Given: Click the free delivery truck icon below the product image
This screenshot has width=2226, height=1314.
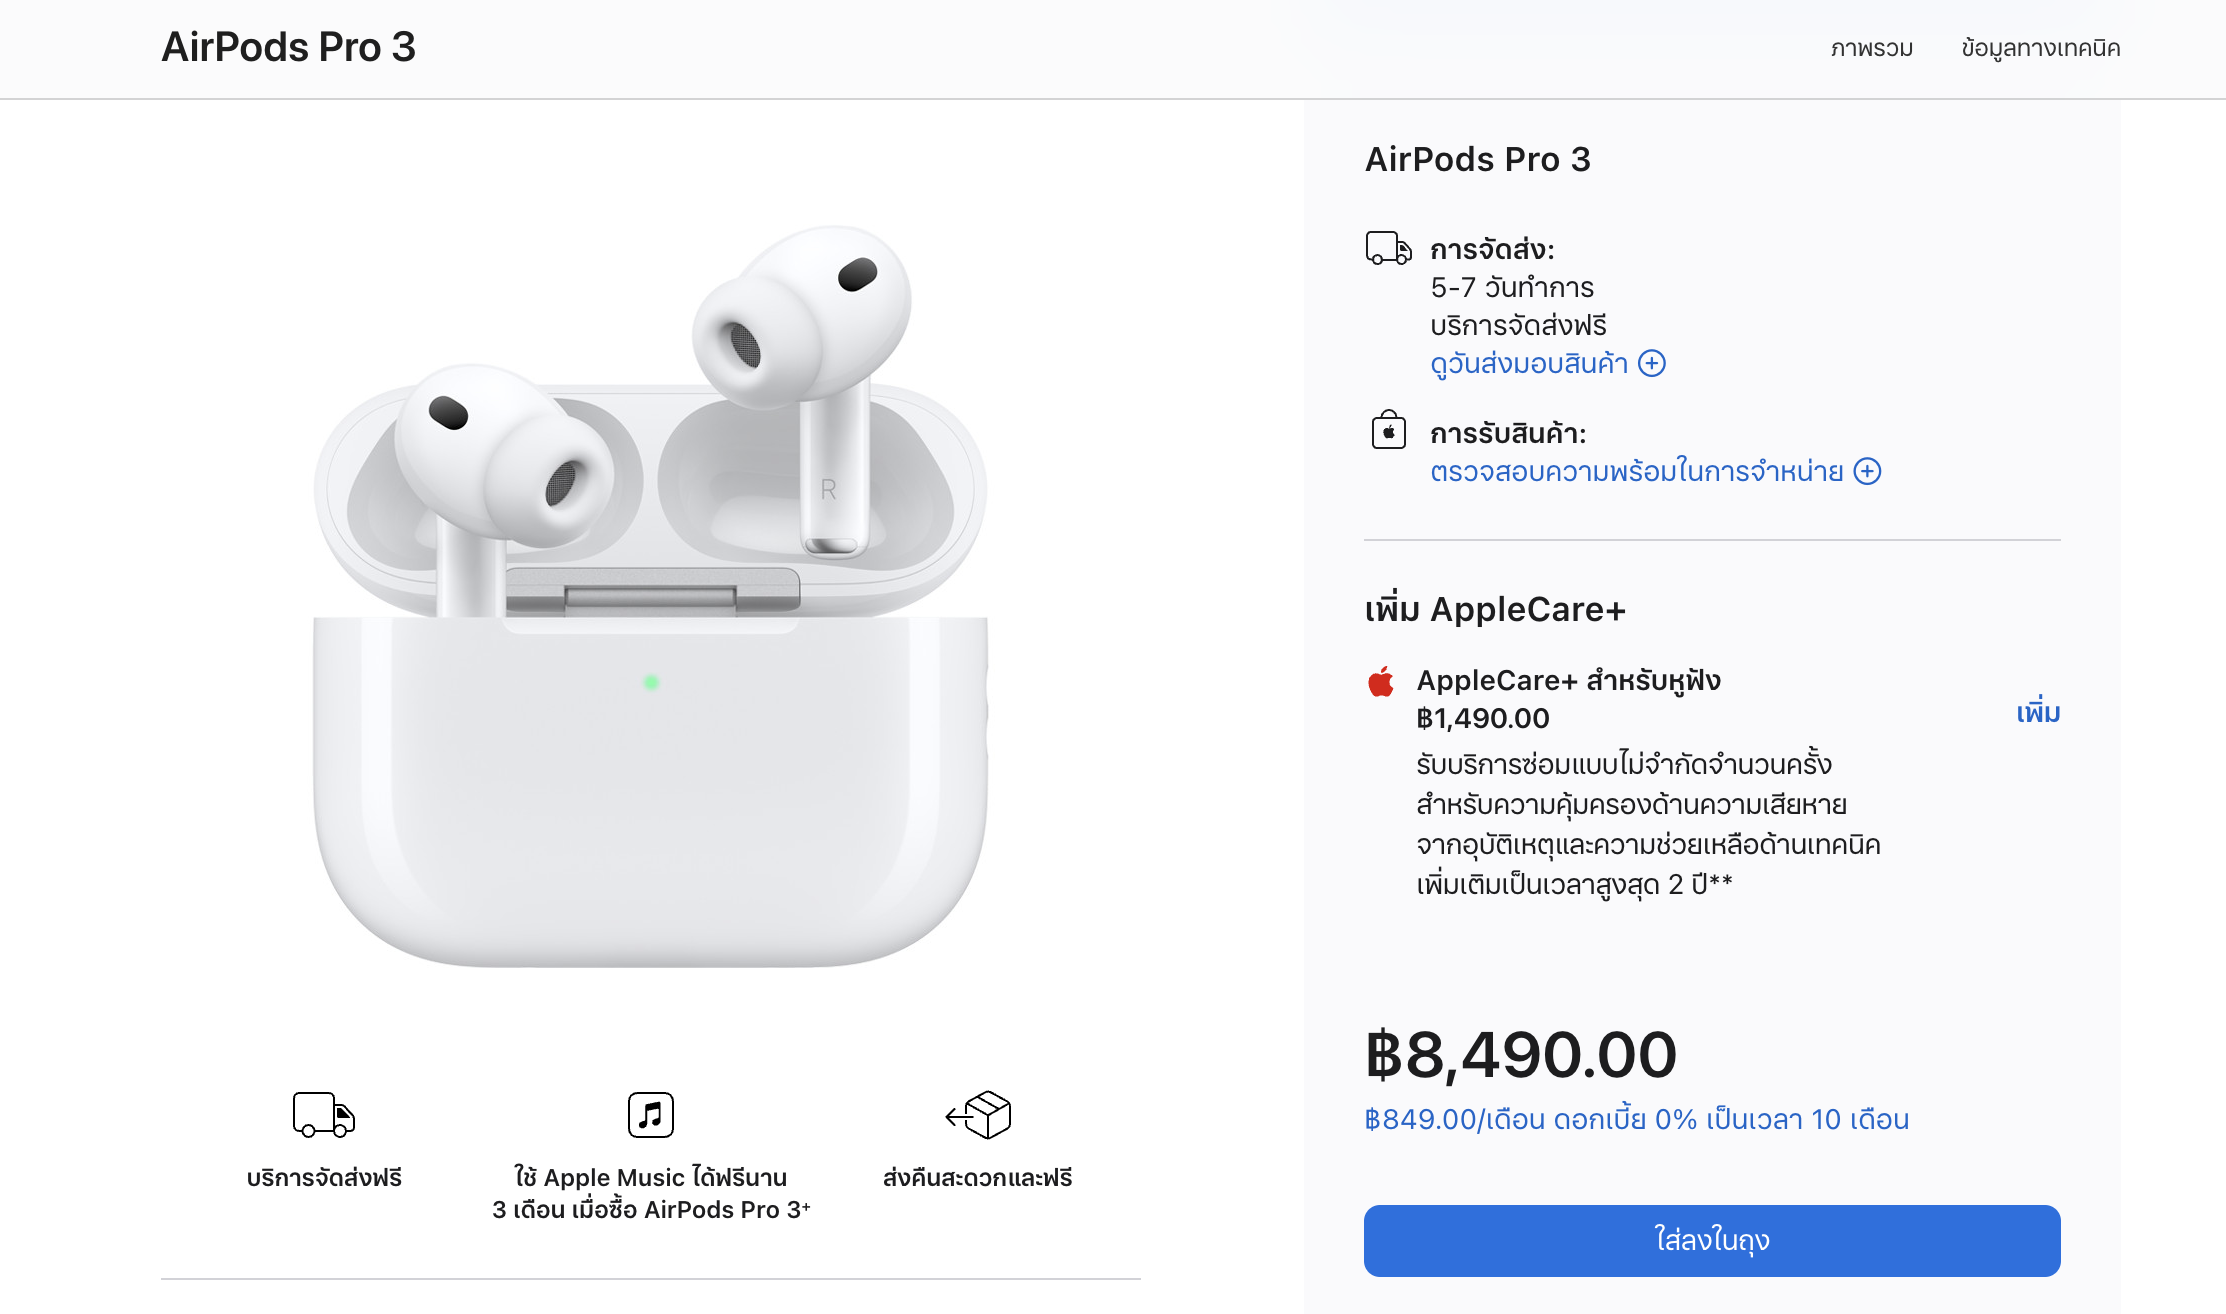Looking at the screenshot, I should [324, 1114].
